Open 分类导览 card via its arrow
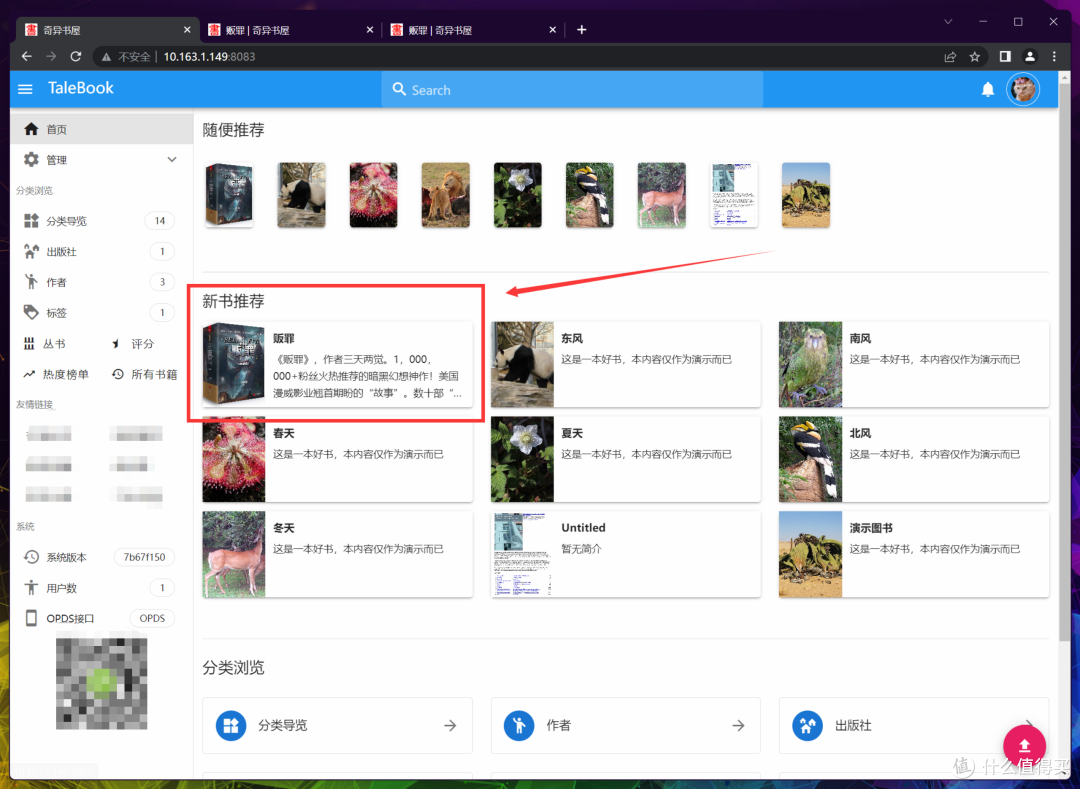The width and height of the screenshot is (1080, 789). 449,725
